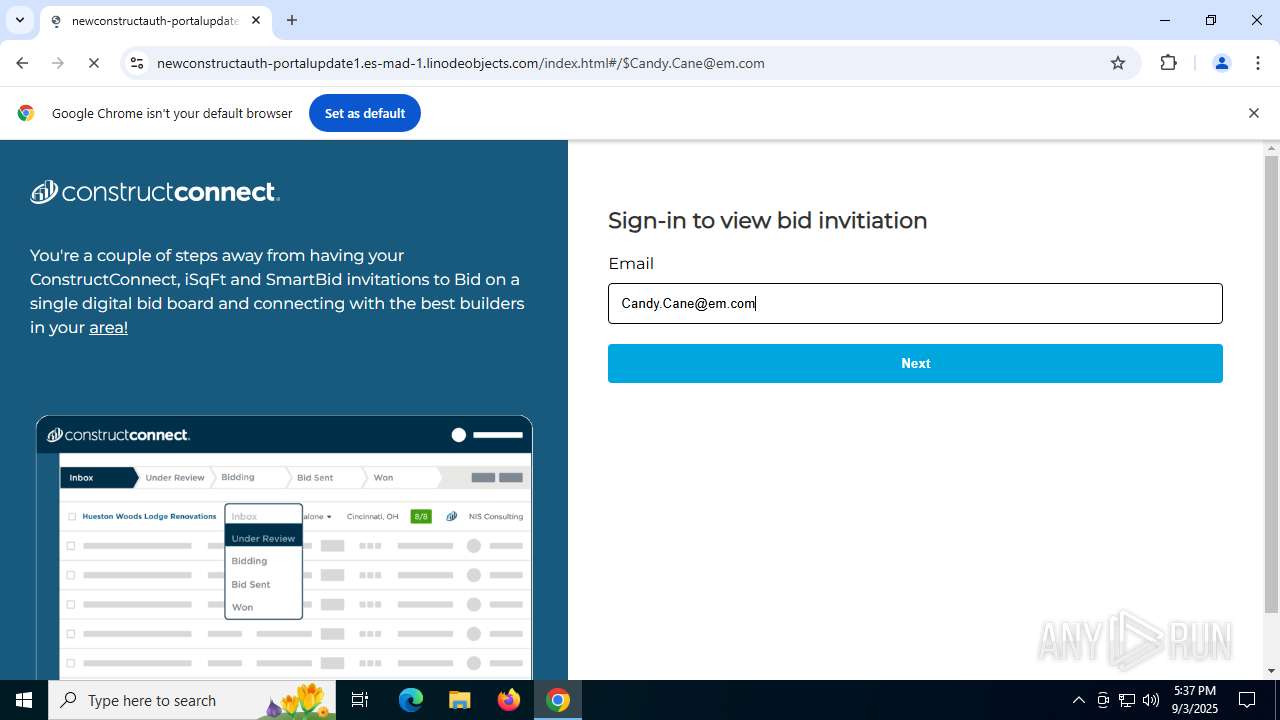Viewport: 1280px width, 720px height.
Task: Open Task View in taskbar
Action: click(x=360, y=700)
